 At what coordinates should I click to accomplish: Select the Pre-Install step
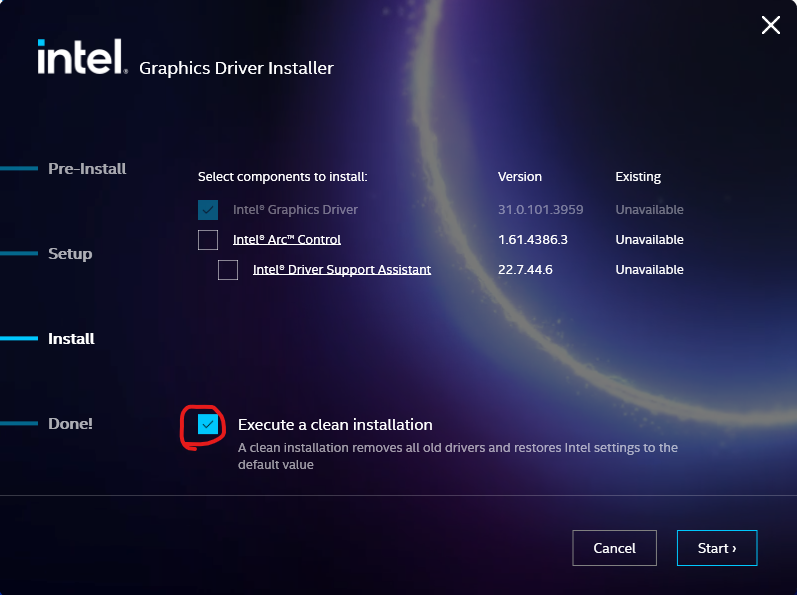pyautogui.click(x=87, y=169)
